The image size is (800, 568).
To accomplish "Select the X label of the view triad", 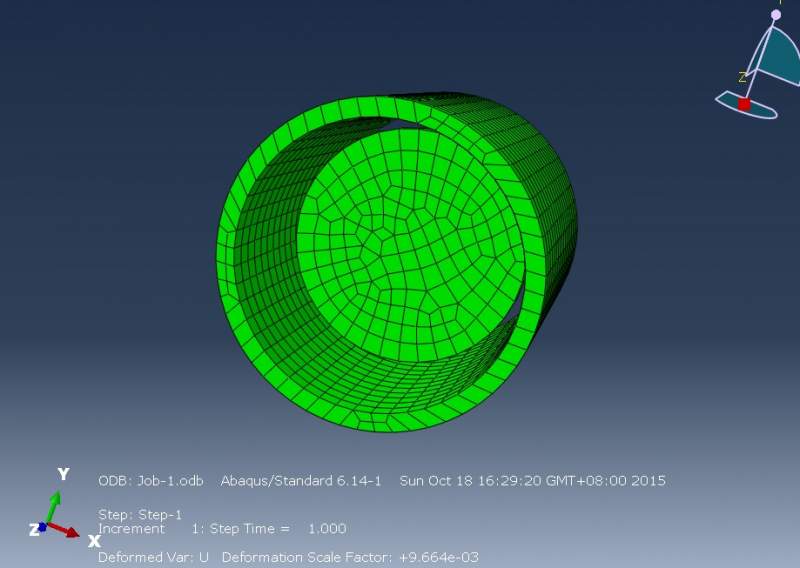I will [x=94, y=541].
